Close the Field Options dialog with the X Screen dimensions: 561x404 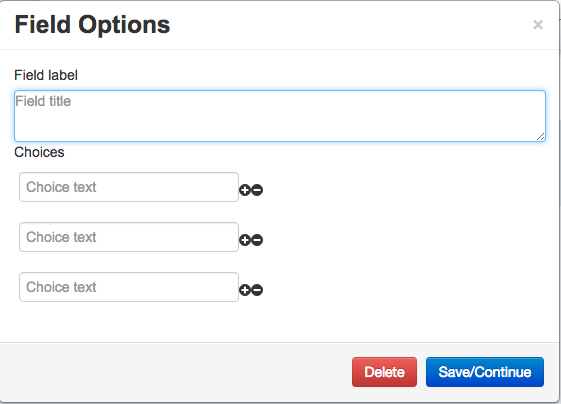pyautogui.click(x=538, y=25)
